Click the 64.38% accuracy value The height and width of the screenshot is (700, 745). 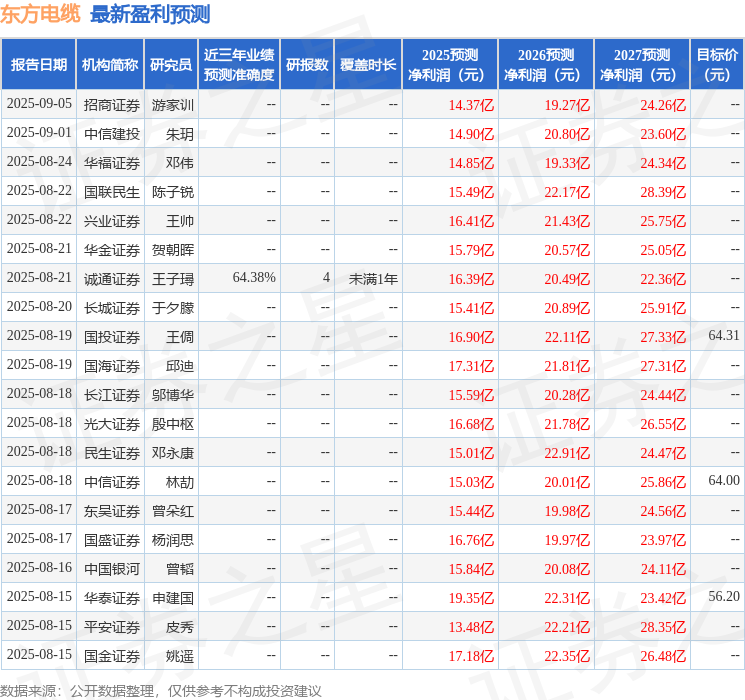[254, 278]
